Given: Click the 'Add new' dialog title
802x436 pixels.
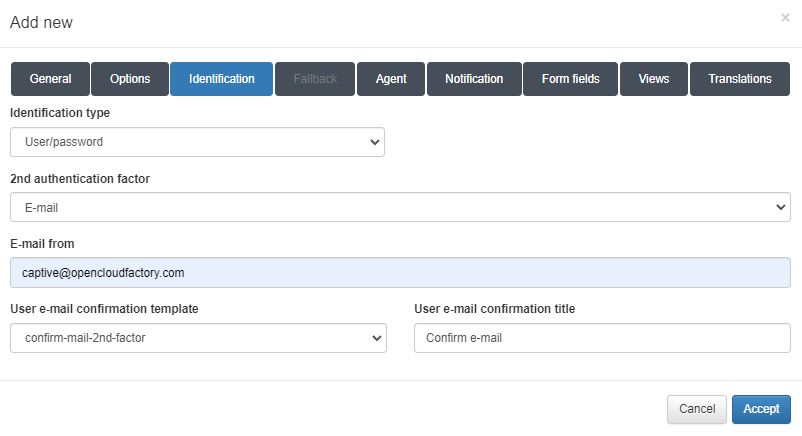Looking at the screenshot, I should point(41,22).
